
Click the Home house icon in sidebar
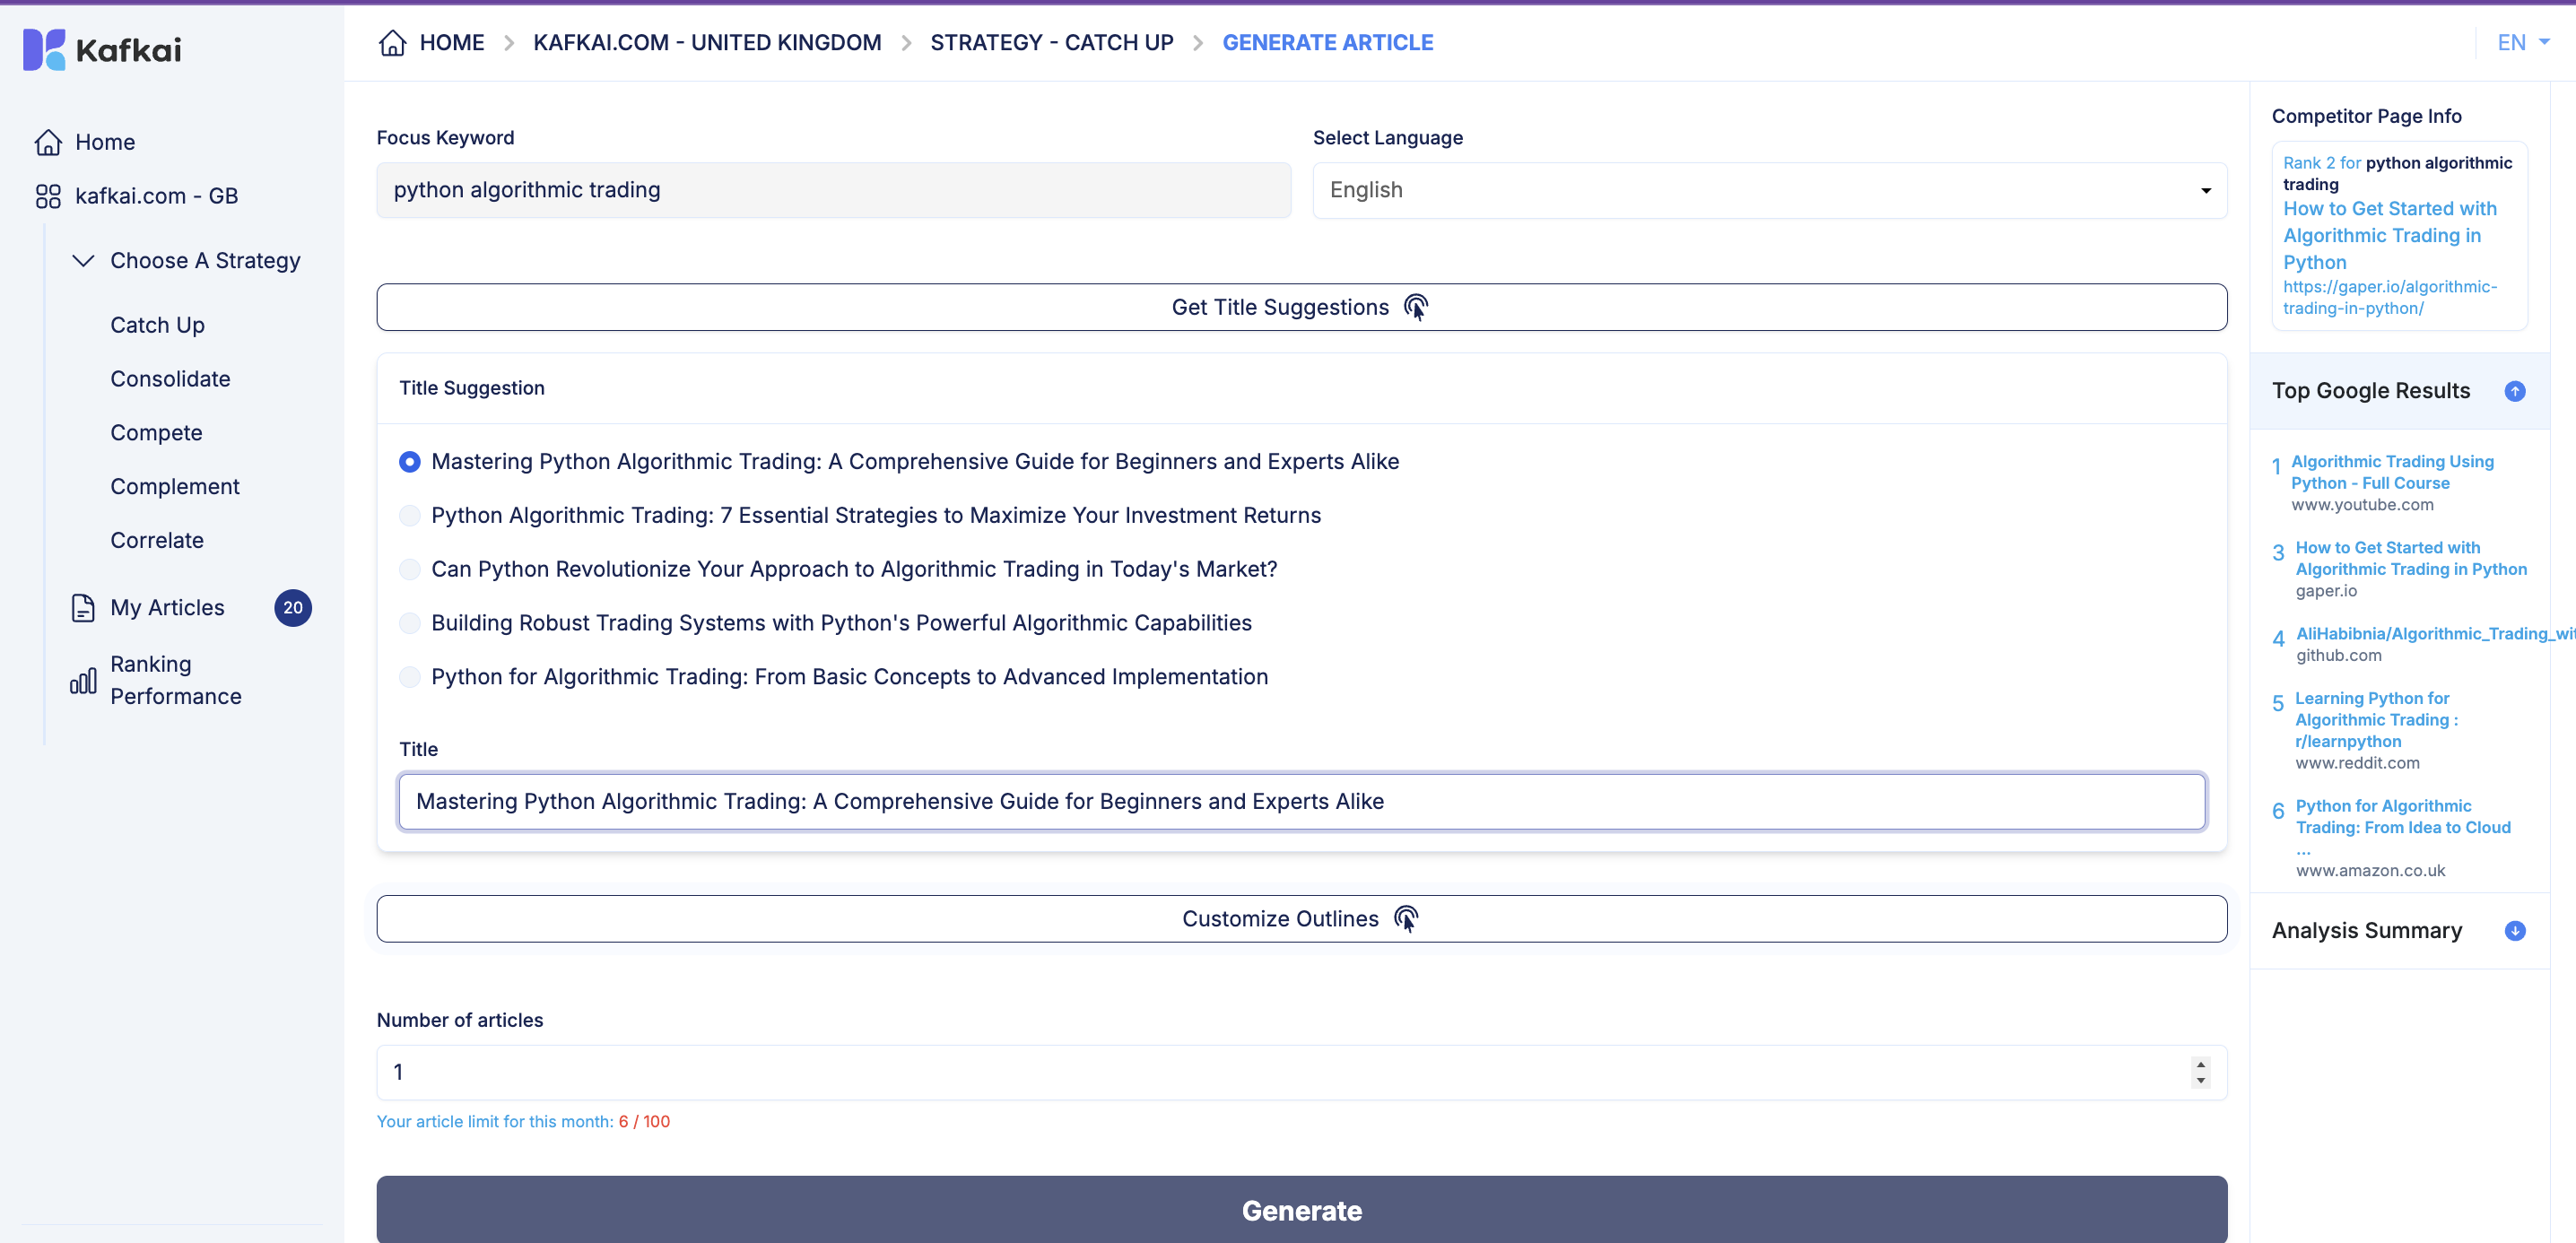tap(48, 142)
